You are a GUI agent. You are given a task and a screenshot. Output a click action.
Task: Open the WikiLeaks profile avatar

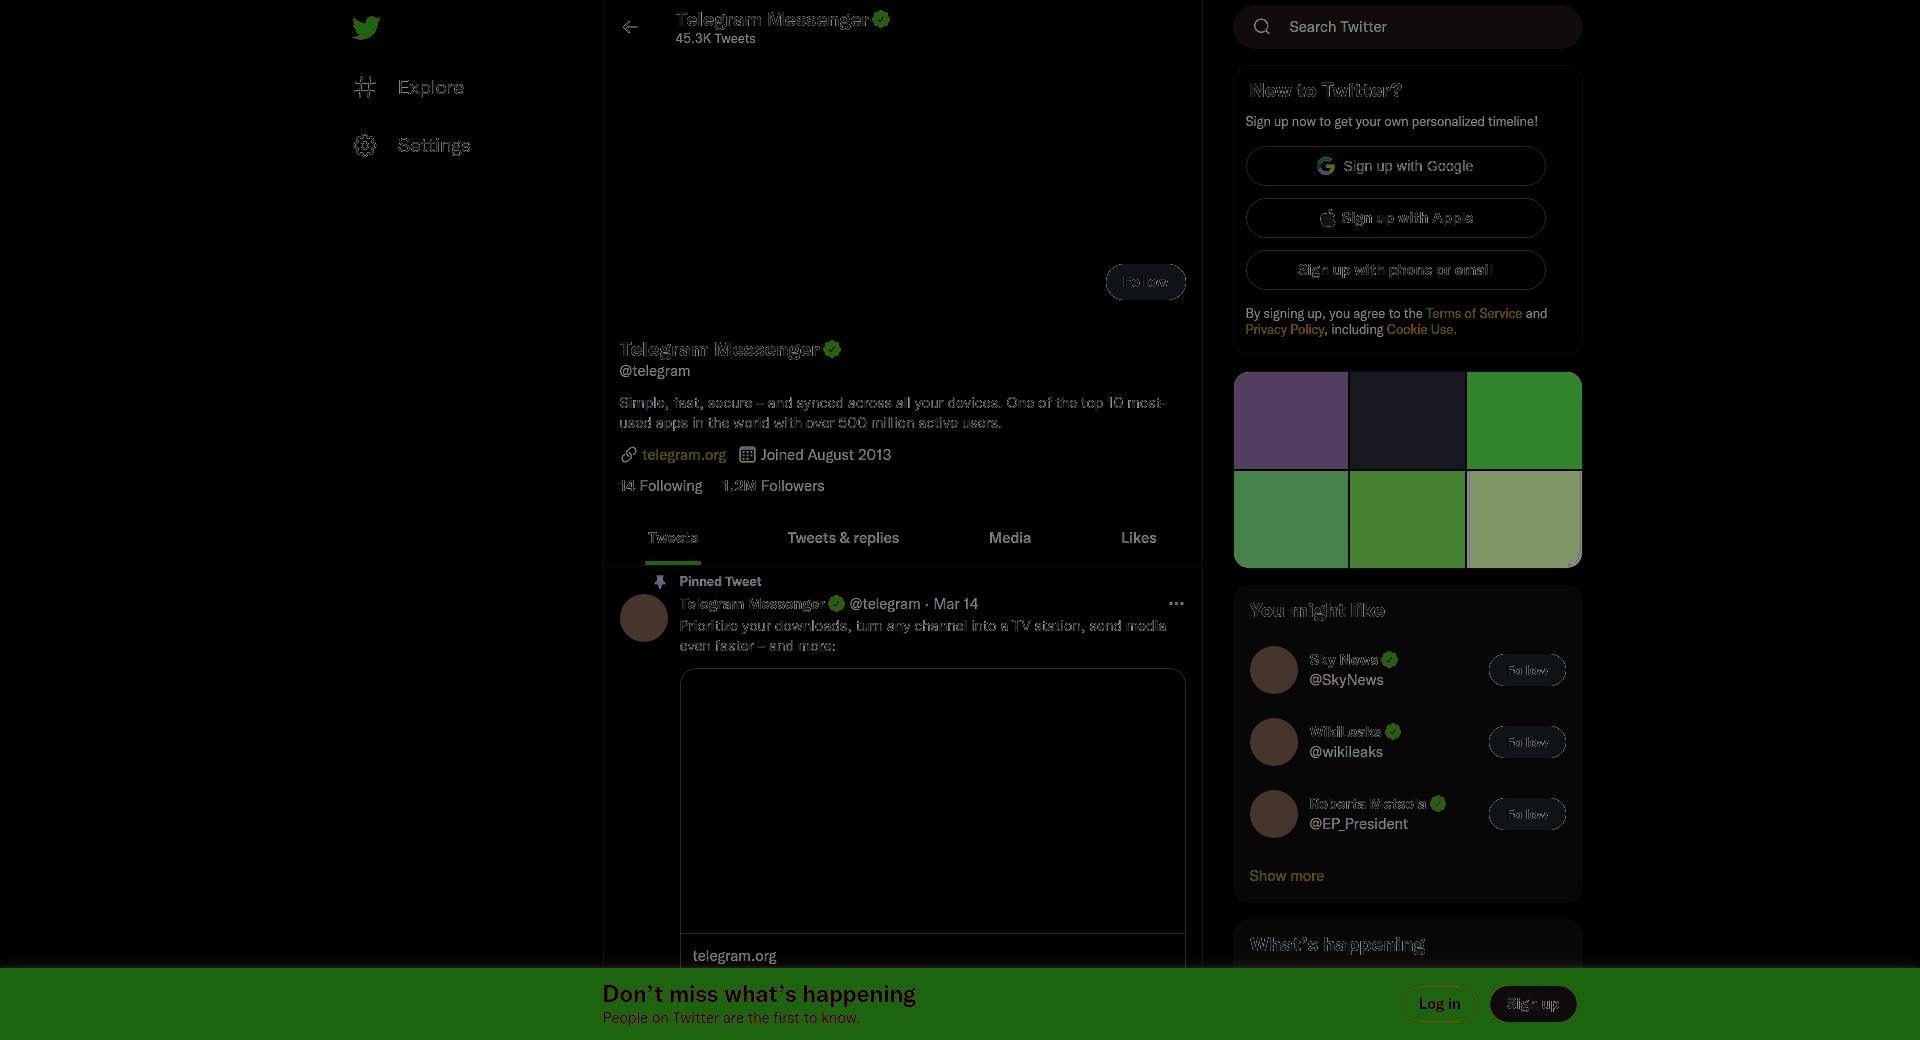[x=1274, y=742]
